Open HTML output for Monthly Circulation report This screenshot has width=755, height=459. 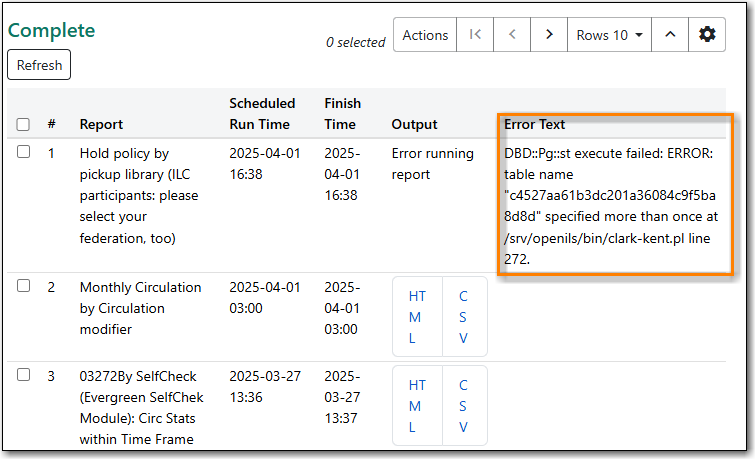coord(417,317)
